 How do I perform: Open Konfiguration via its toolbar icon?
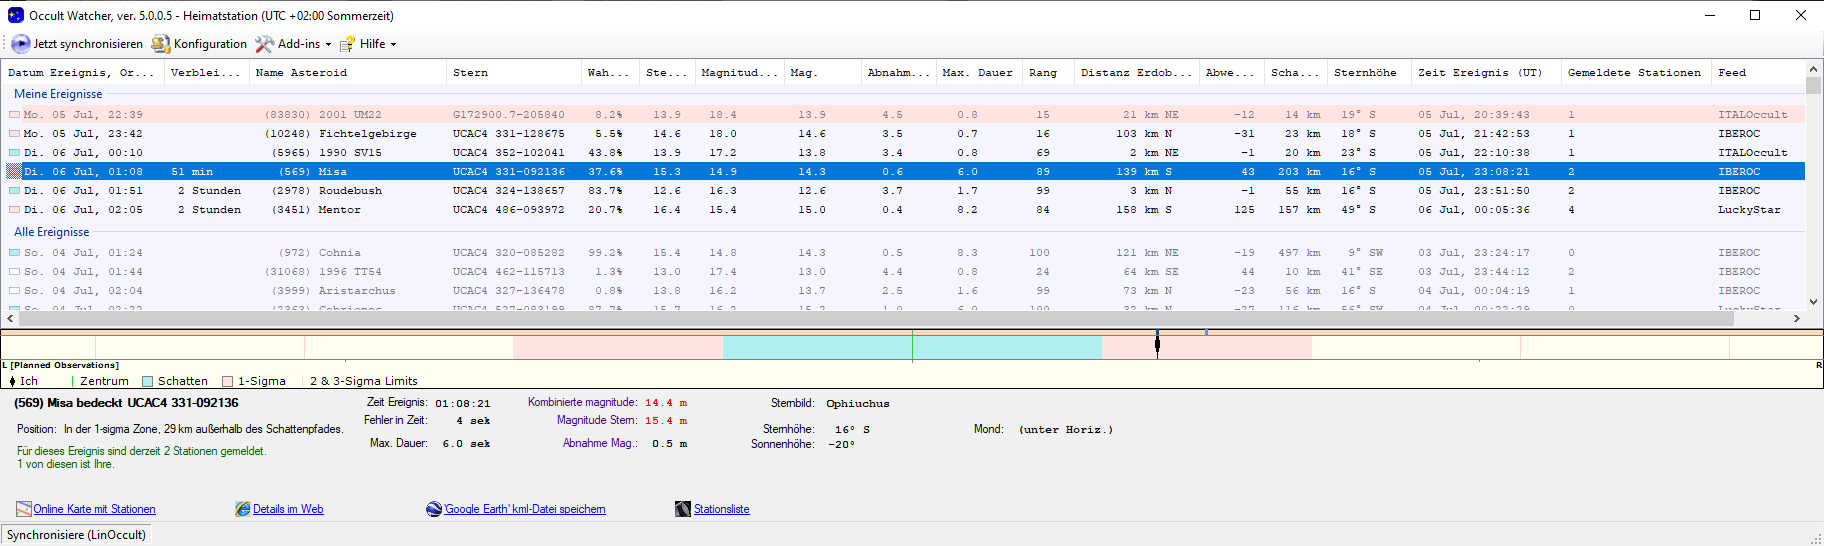pos(160,44)
